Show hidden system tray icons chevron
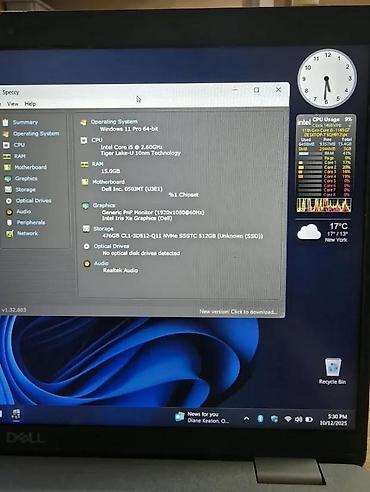 246,418
